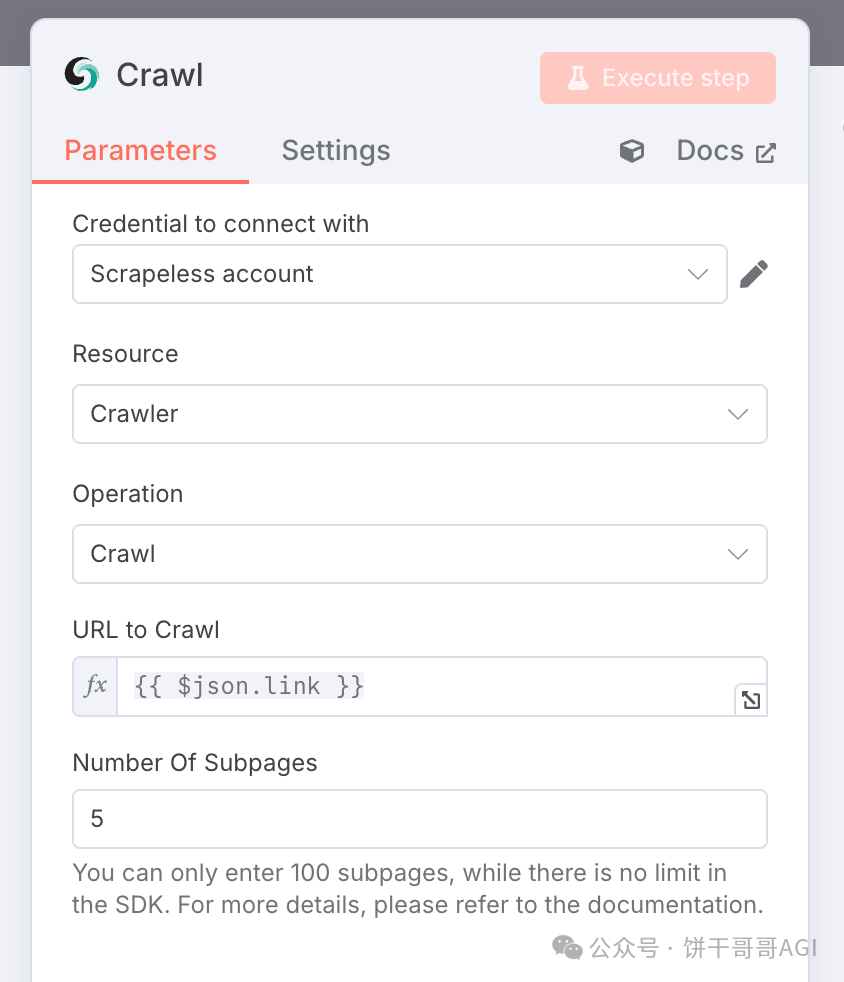The height and width of the screenshot is (982, 844).
Task: Run the Execute step button
Action: point(657,78)
